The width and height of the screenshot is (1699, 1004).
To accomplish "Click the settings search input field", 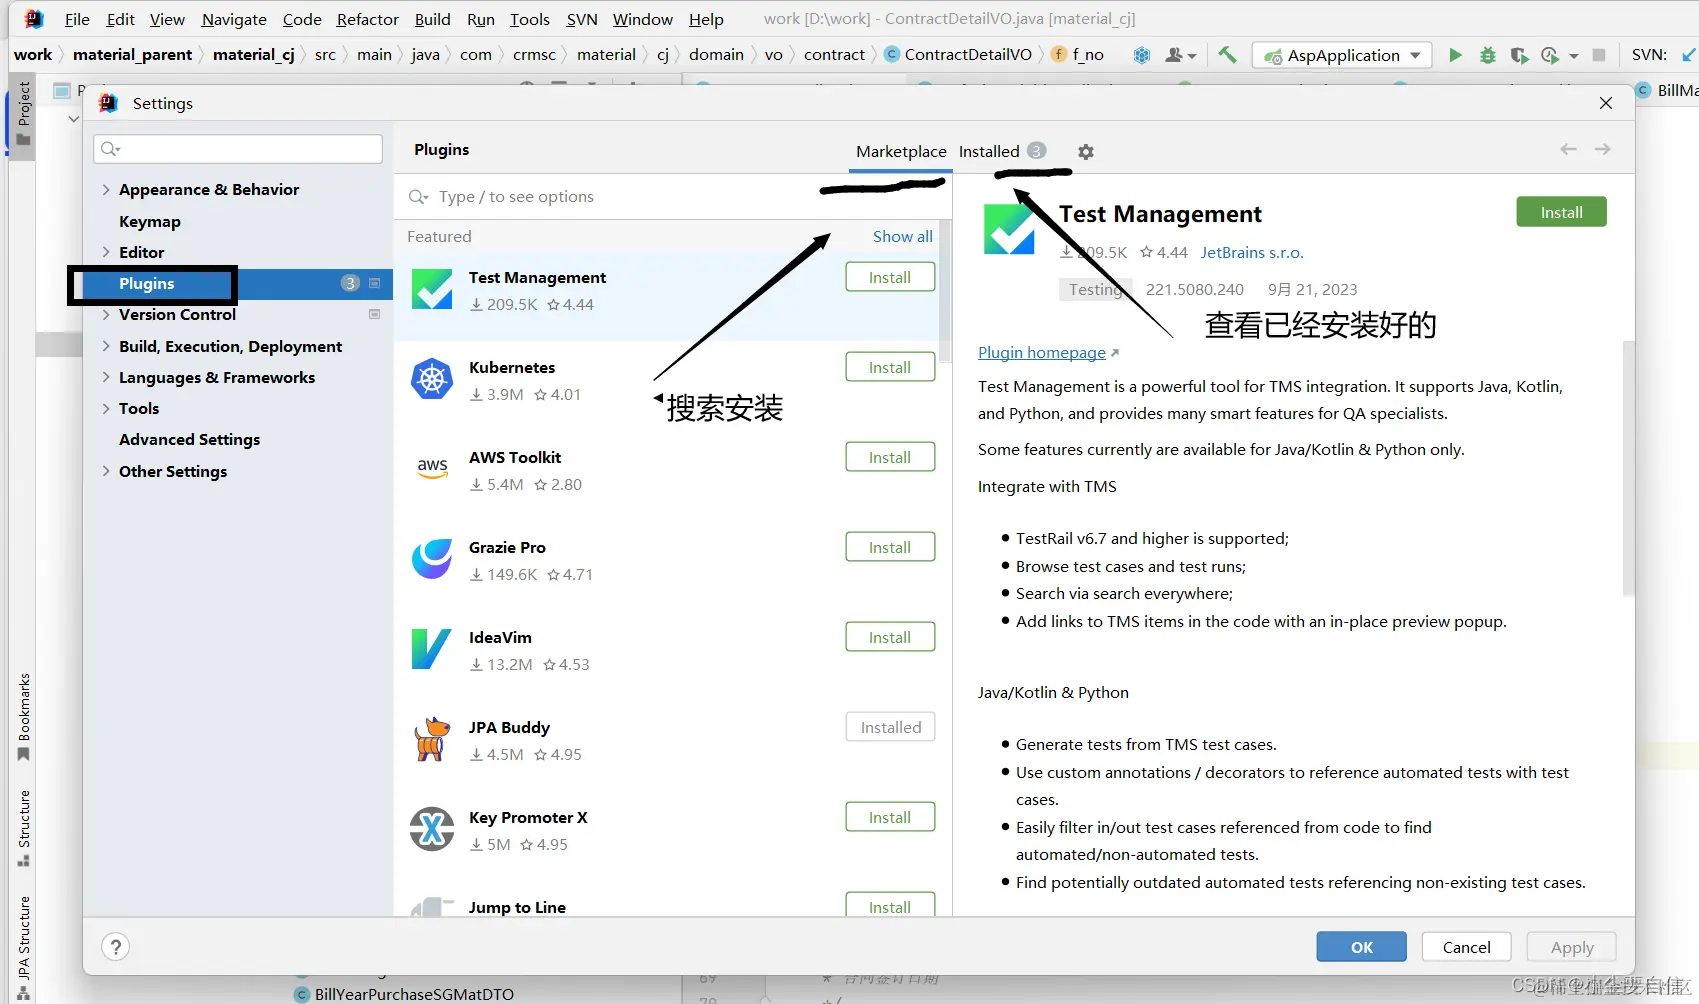I will (x=238, y=149).
